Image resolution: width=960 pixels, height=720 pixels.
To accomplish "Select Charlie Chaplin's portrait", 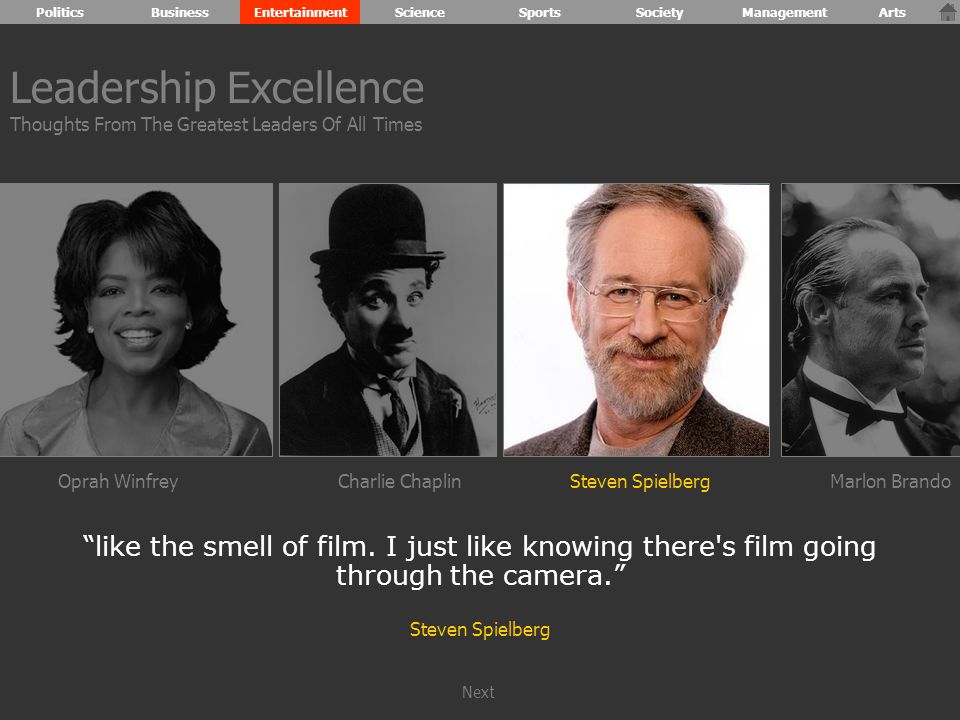I will point(388,320).
